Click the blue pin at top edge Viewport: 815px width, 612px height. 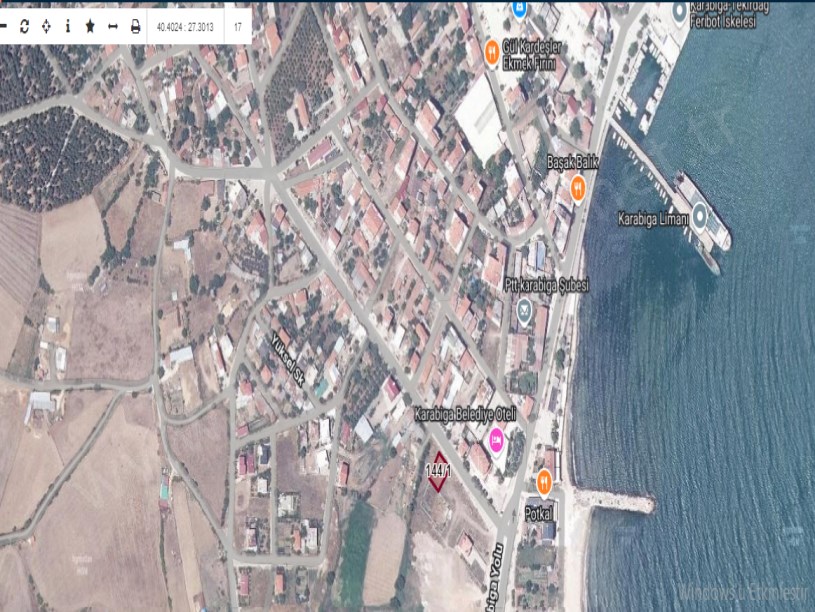point(519,8)
